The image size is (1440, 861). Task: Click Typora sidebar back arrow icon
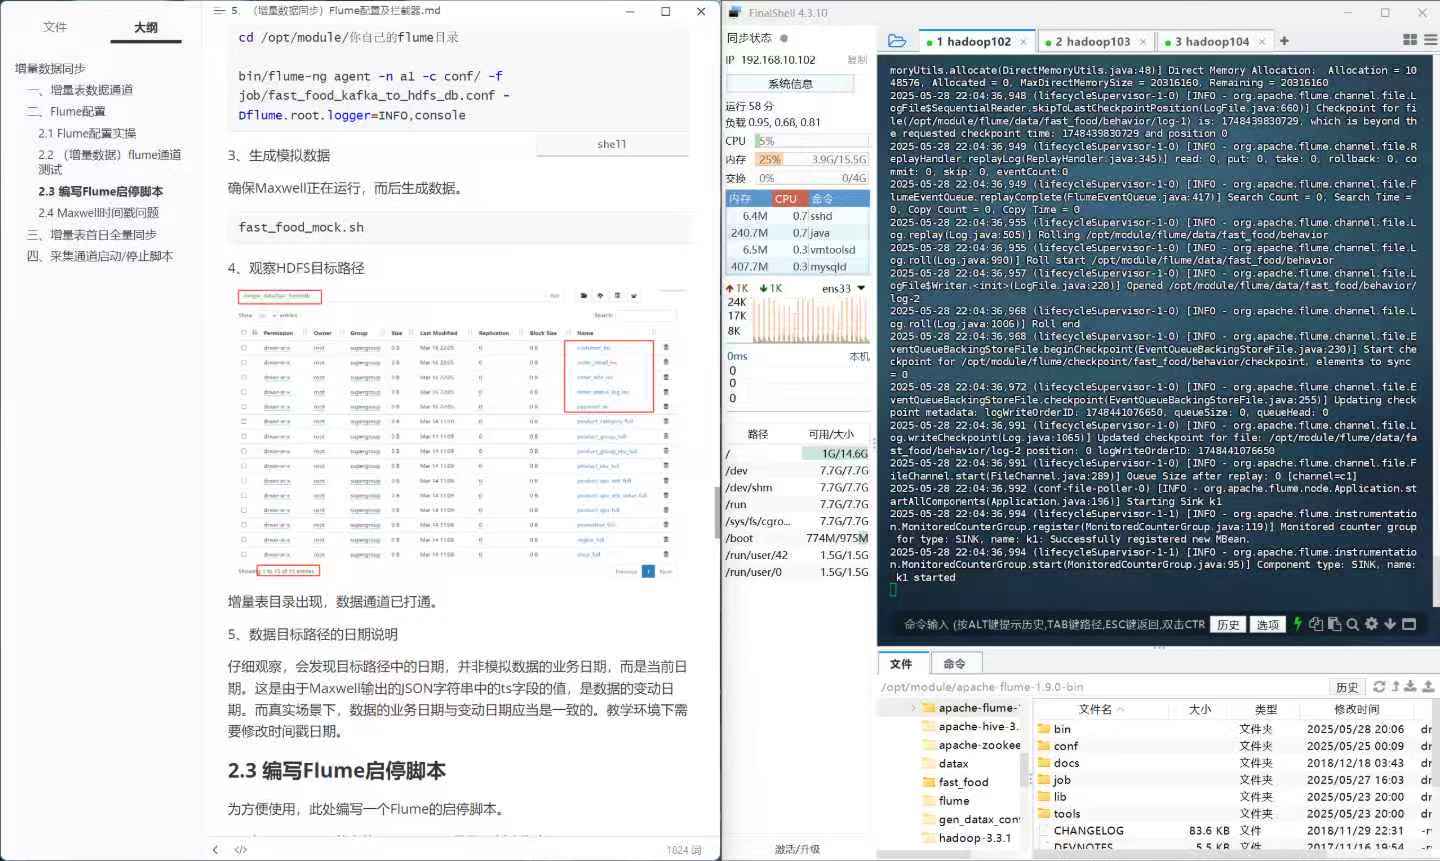tap(215, 850)
